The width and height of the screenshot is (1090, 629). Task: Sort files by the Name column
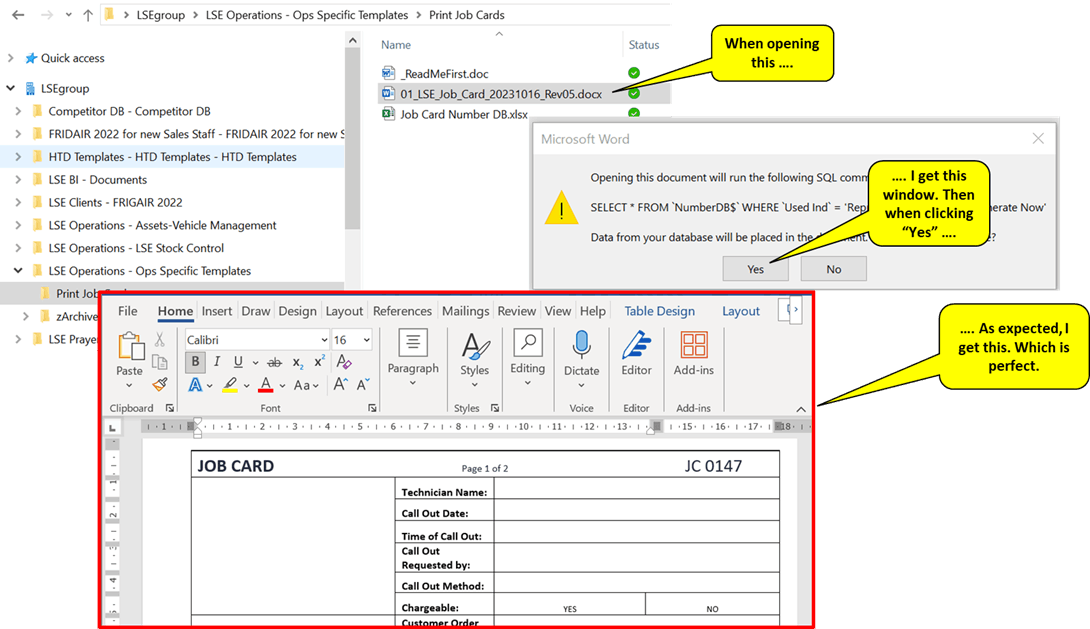396,44
